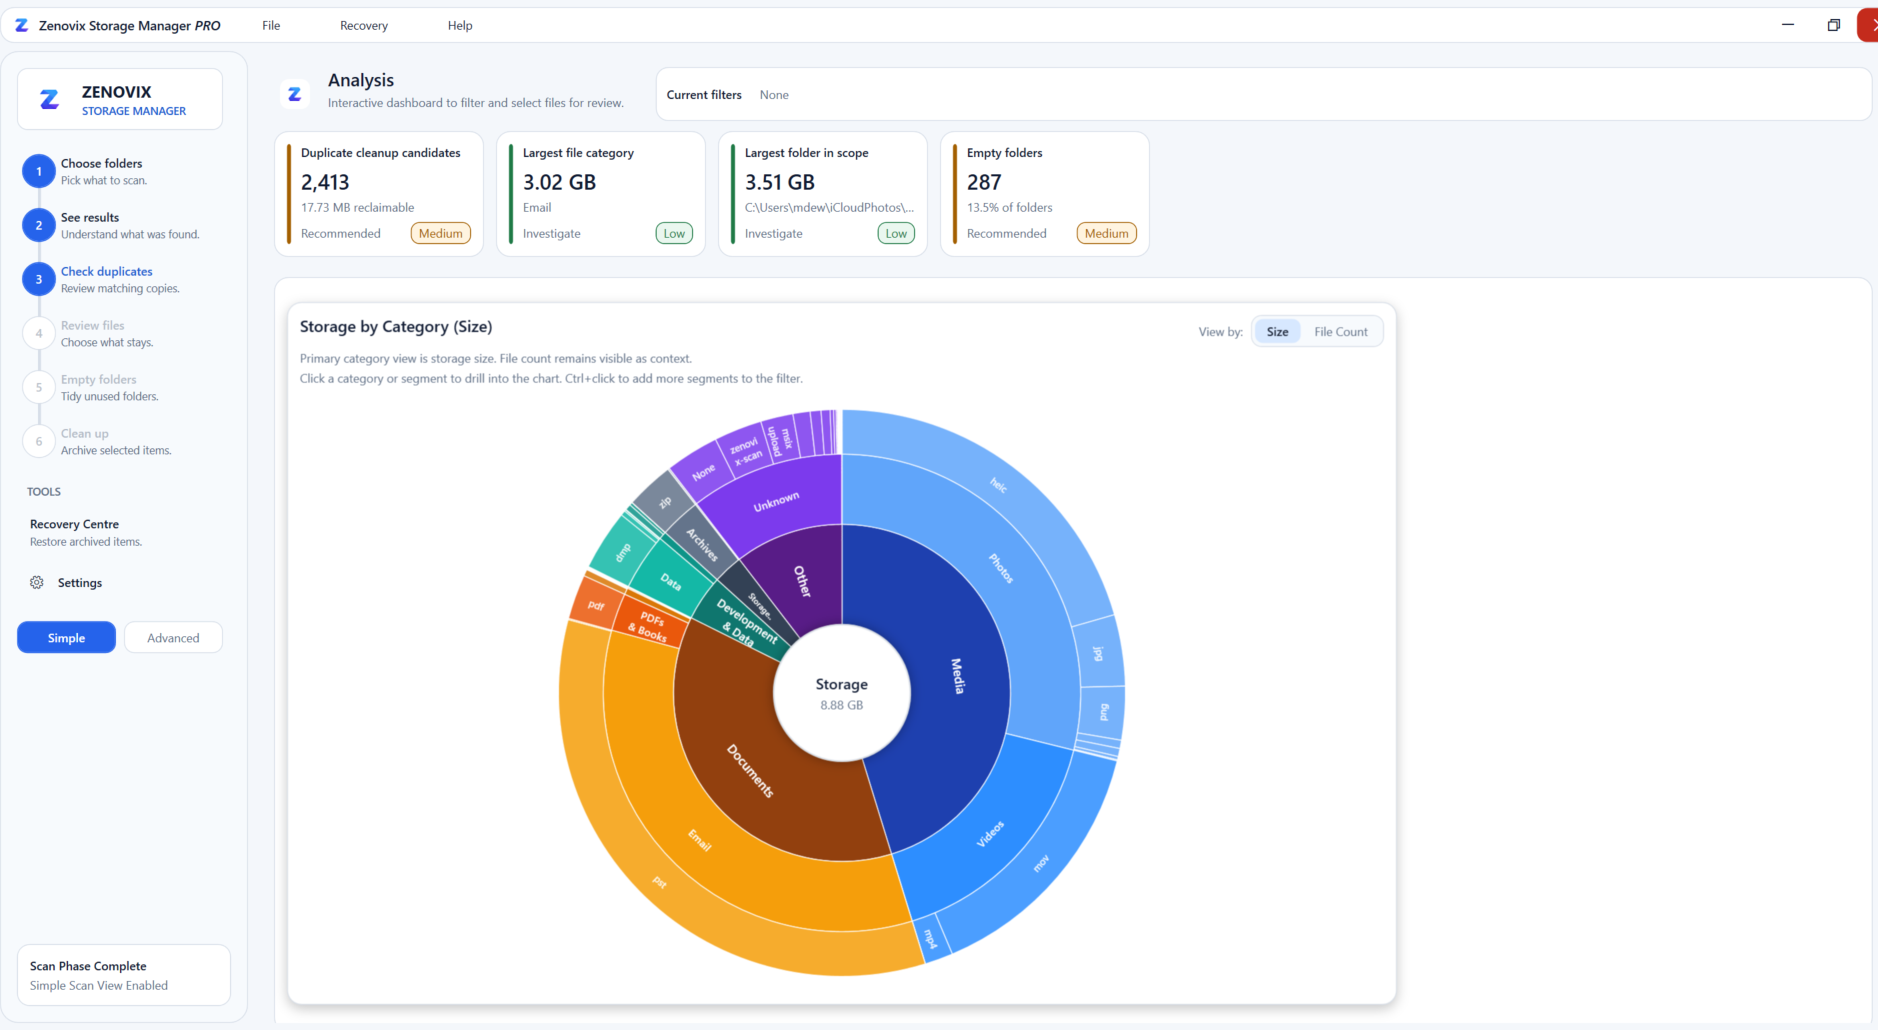Image resolution: width=1878 pixels, height=1030 pixels.
Task: View chart by File Count
Action: point(1340,331)
